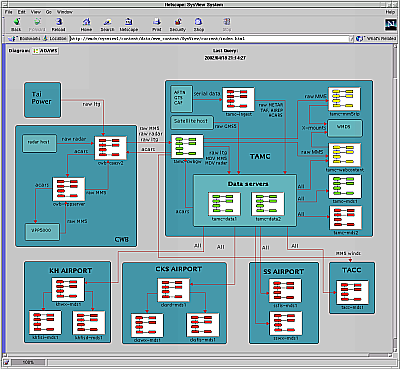This screenshot has width=400, height=369.
Task: Select lower-left KH AIRPORT host icon
Action: (45, 322)
